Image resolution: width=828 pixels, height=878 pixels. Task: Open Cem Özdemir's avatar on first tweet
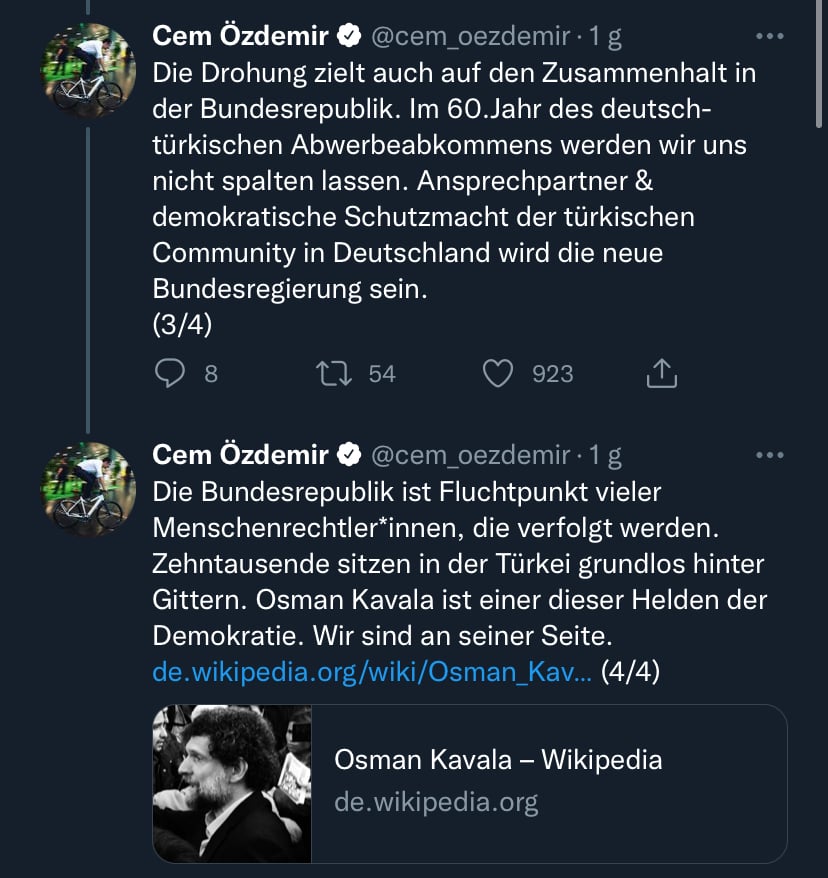[88, 70]
